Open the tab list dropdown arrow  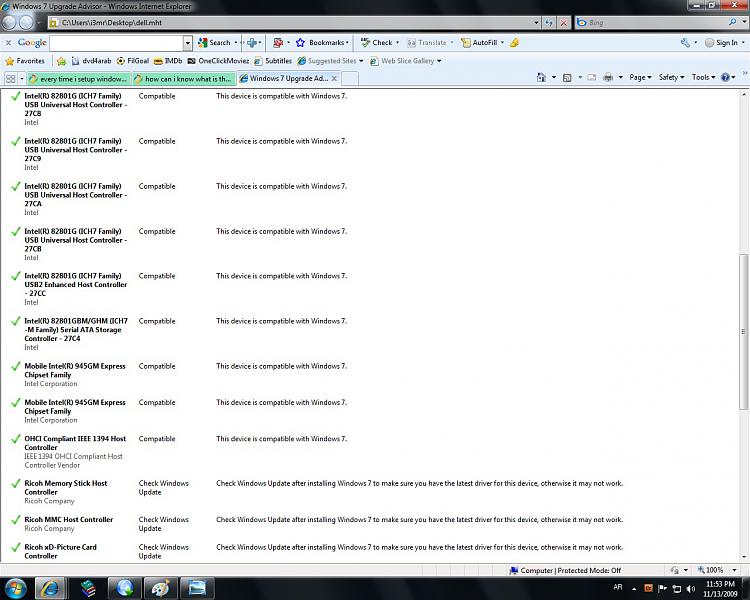[22, 78]
